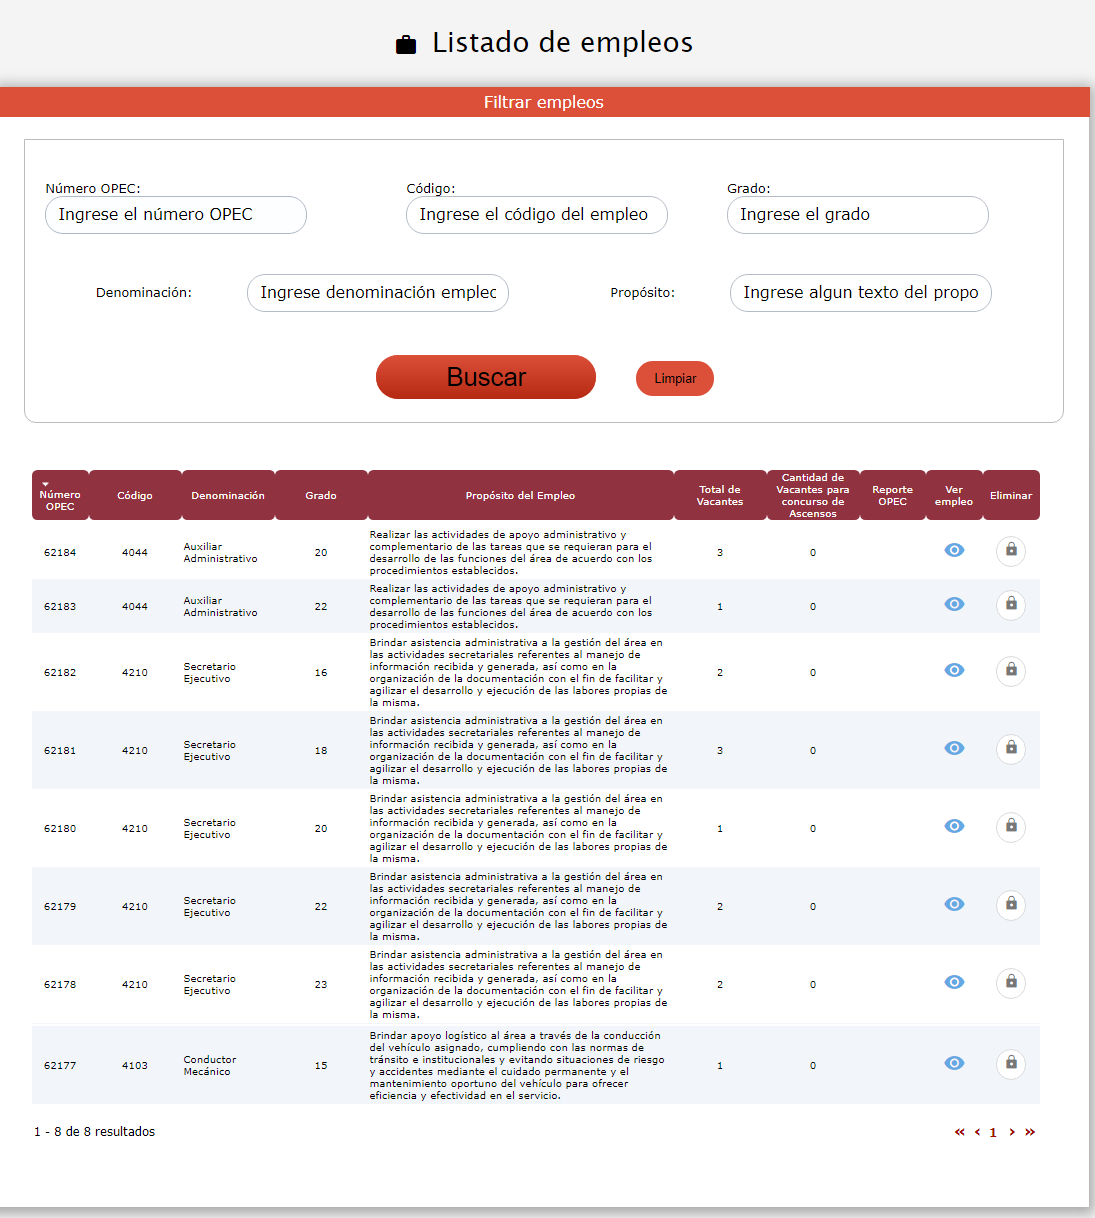Jump to the first results page
1095x1218 pixels.
point(960,1132)
